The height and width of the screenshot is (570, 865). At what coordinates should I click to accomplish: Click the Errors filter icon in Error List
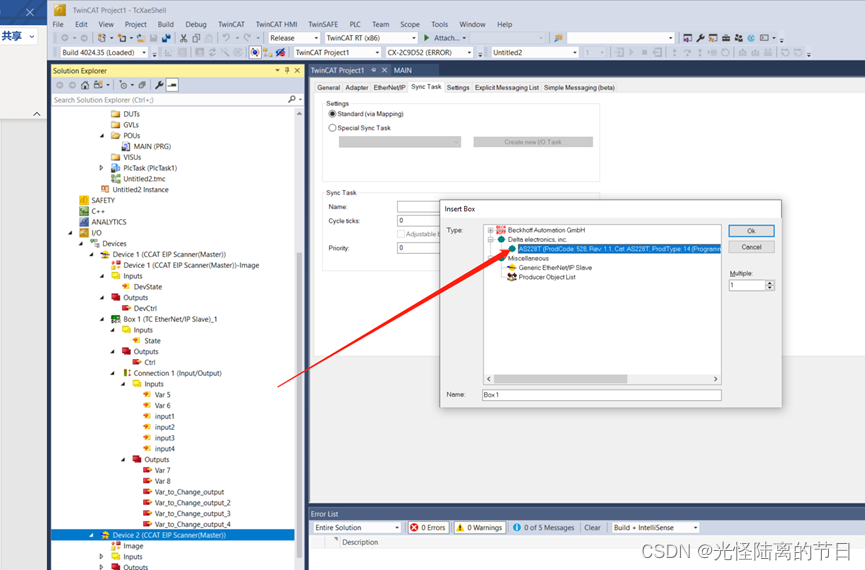[414, 528]
